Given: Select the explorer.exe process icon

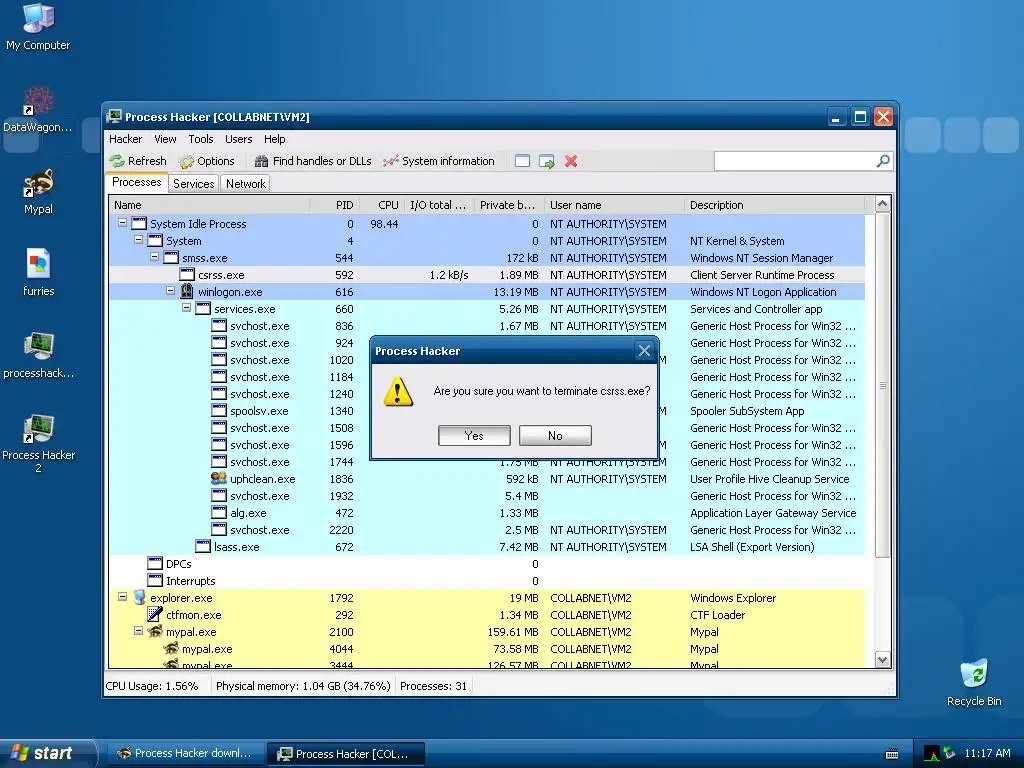Looking at the screenshot, I should [x=139, y=597].
